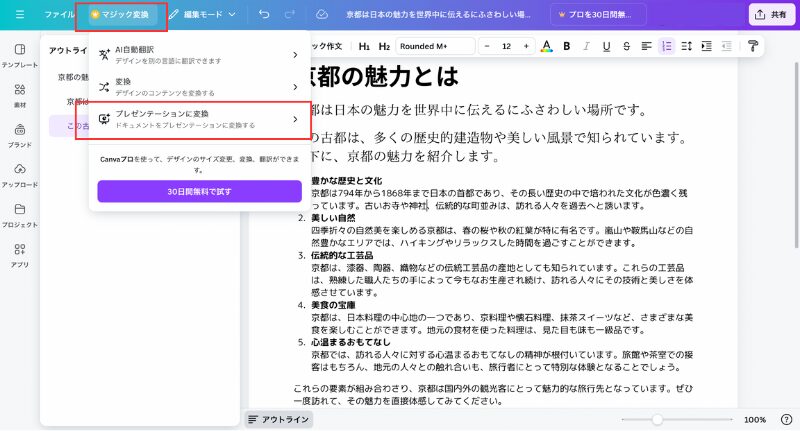The width and height of the screenshot is (800, 431).
Task: Click the copy style paint roller icon
Action: [753, 46]
